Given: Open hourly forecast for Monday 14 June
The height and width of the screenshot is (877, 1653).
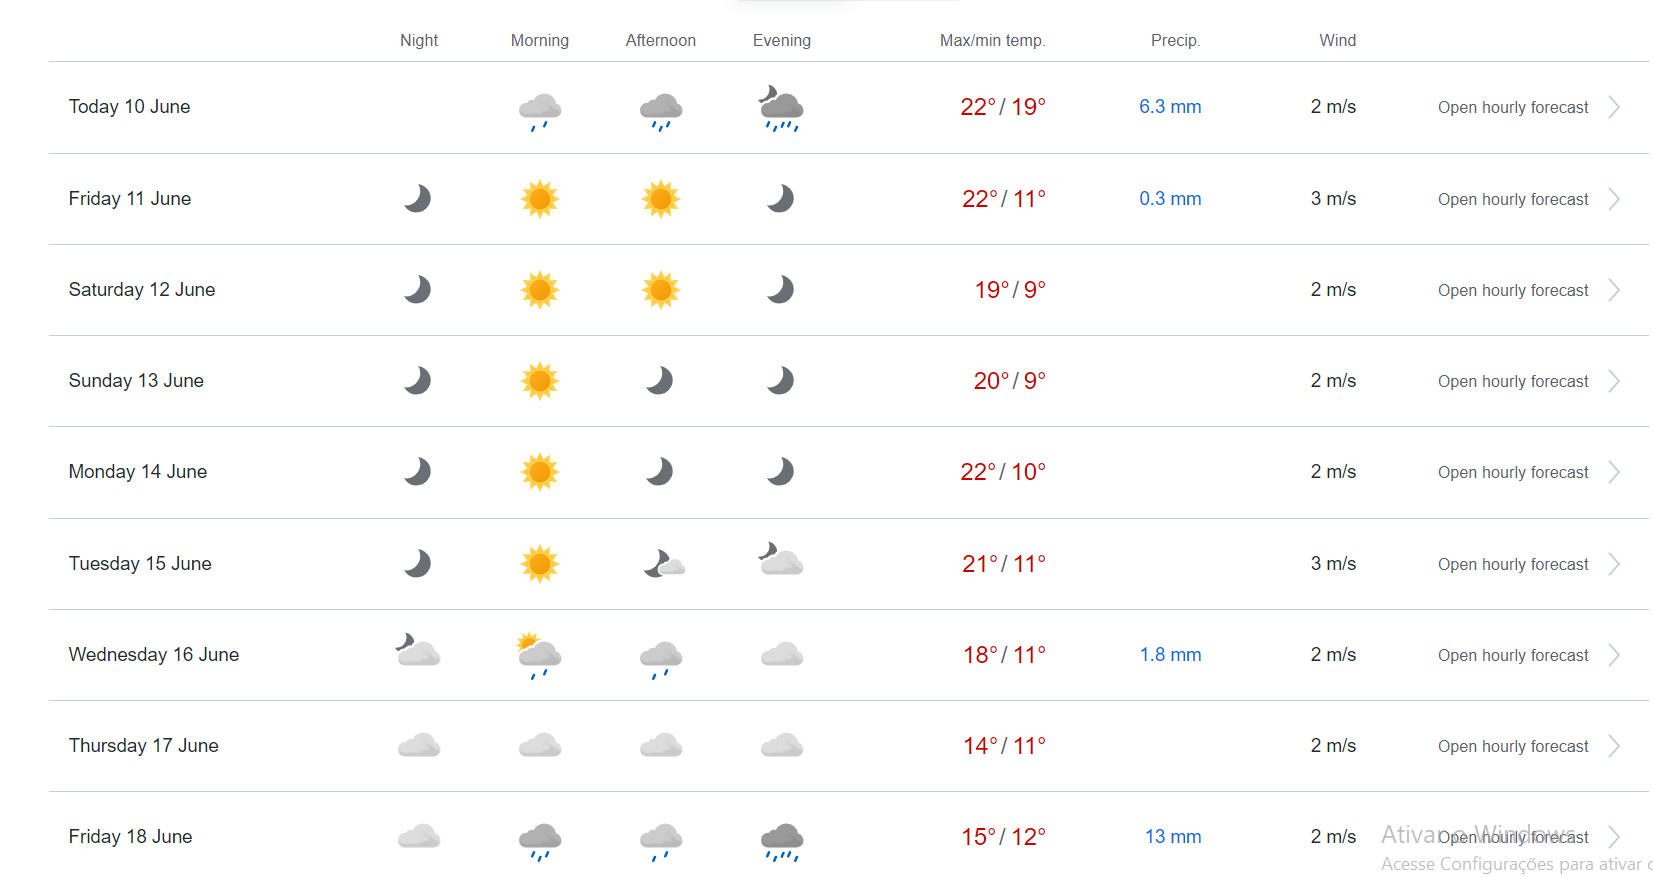Looking at the screenshot, I should pos(1513,472).
